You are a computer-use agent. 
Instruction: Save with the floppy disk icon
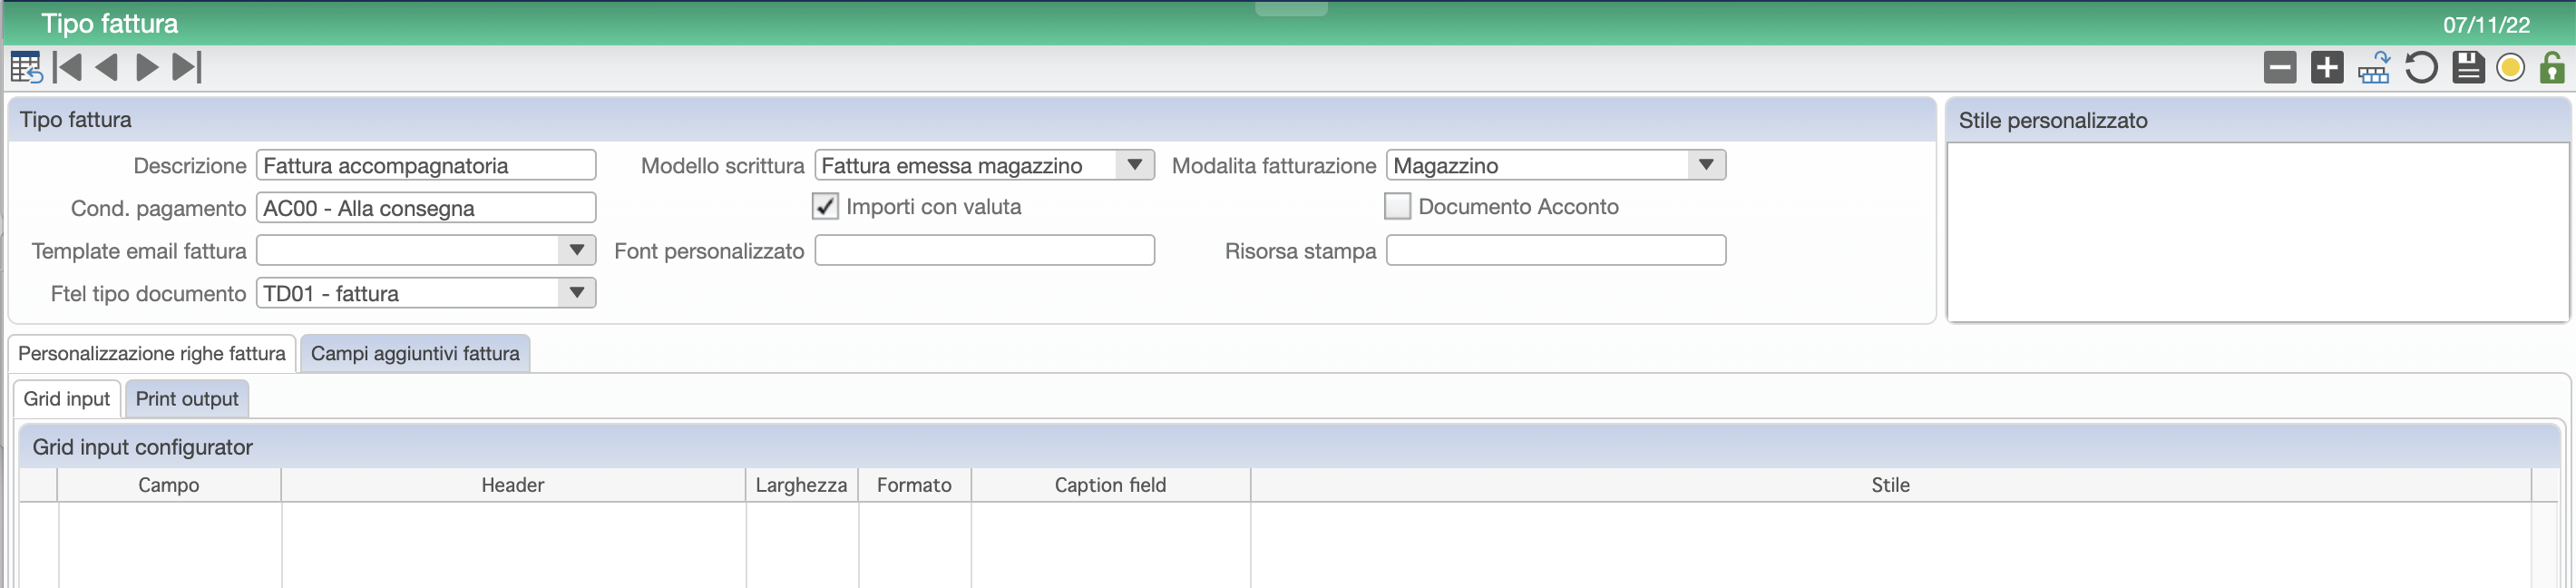click(2467, 67)
